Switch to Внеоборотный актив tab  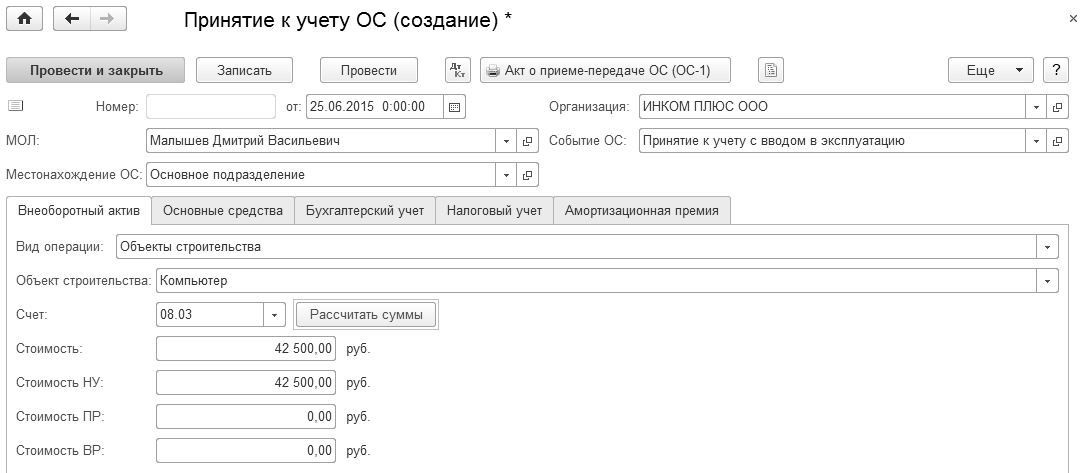point(79,211)
